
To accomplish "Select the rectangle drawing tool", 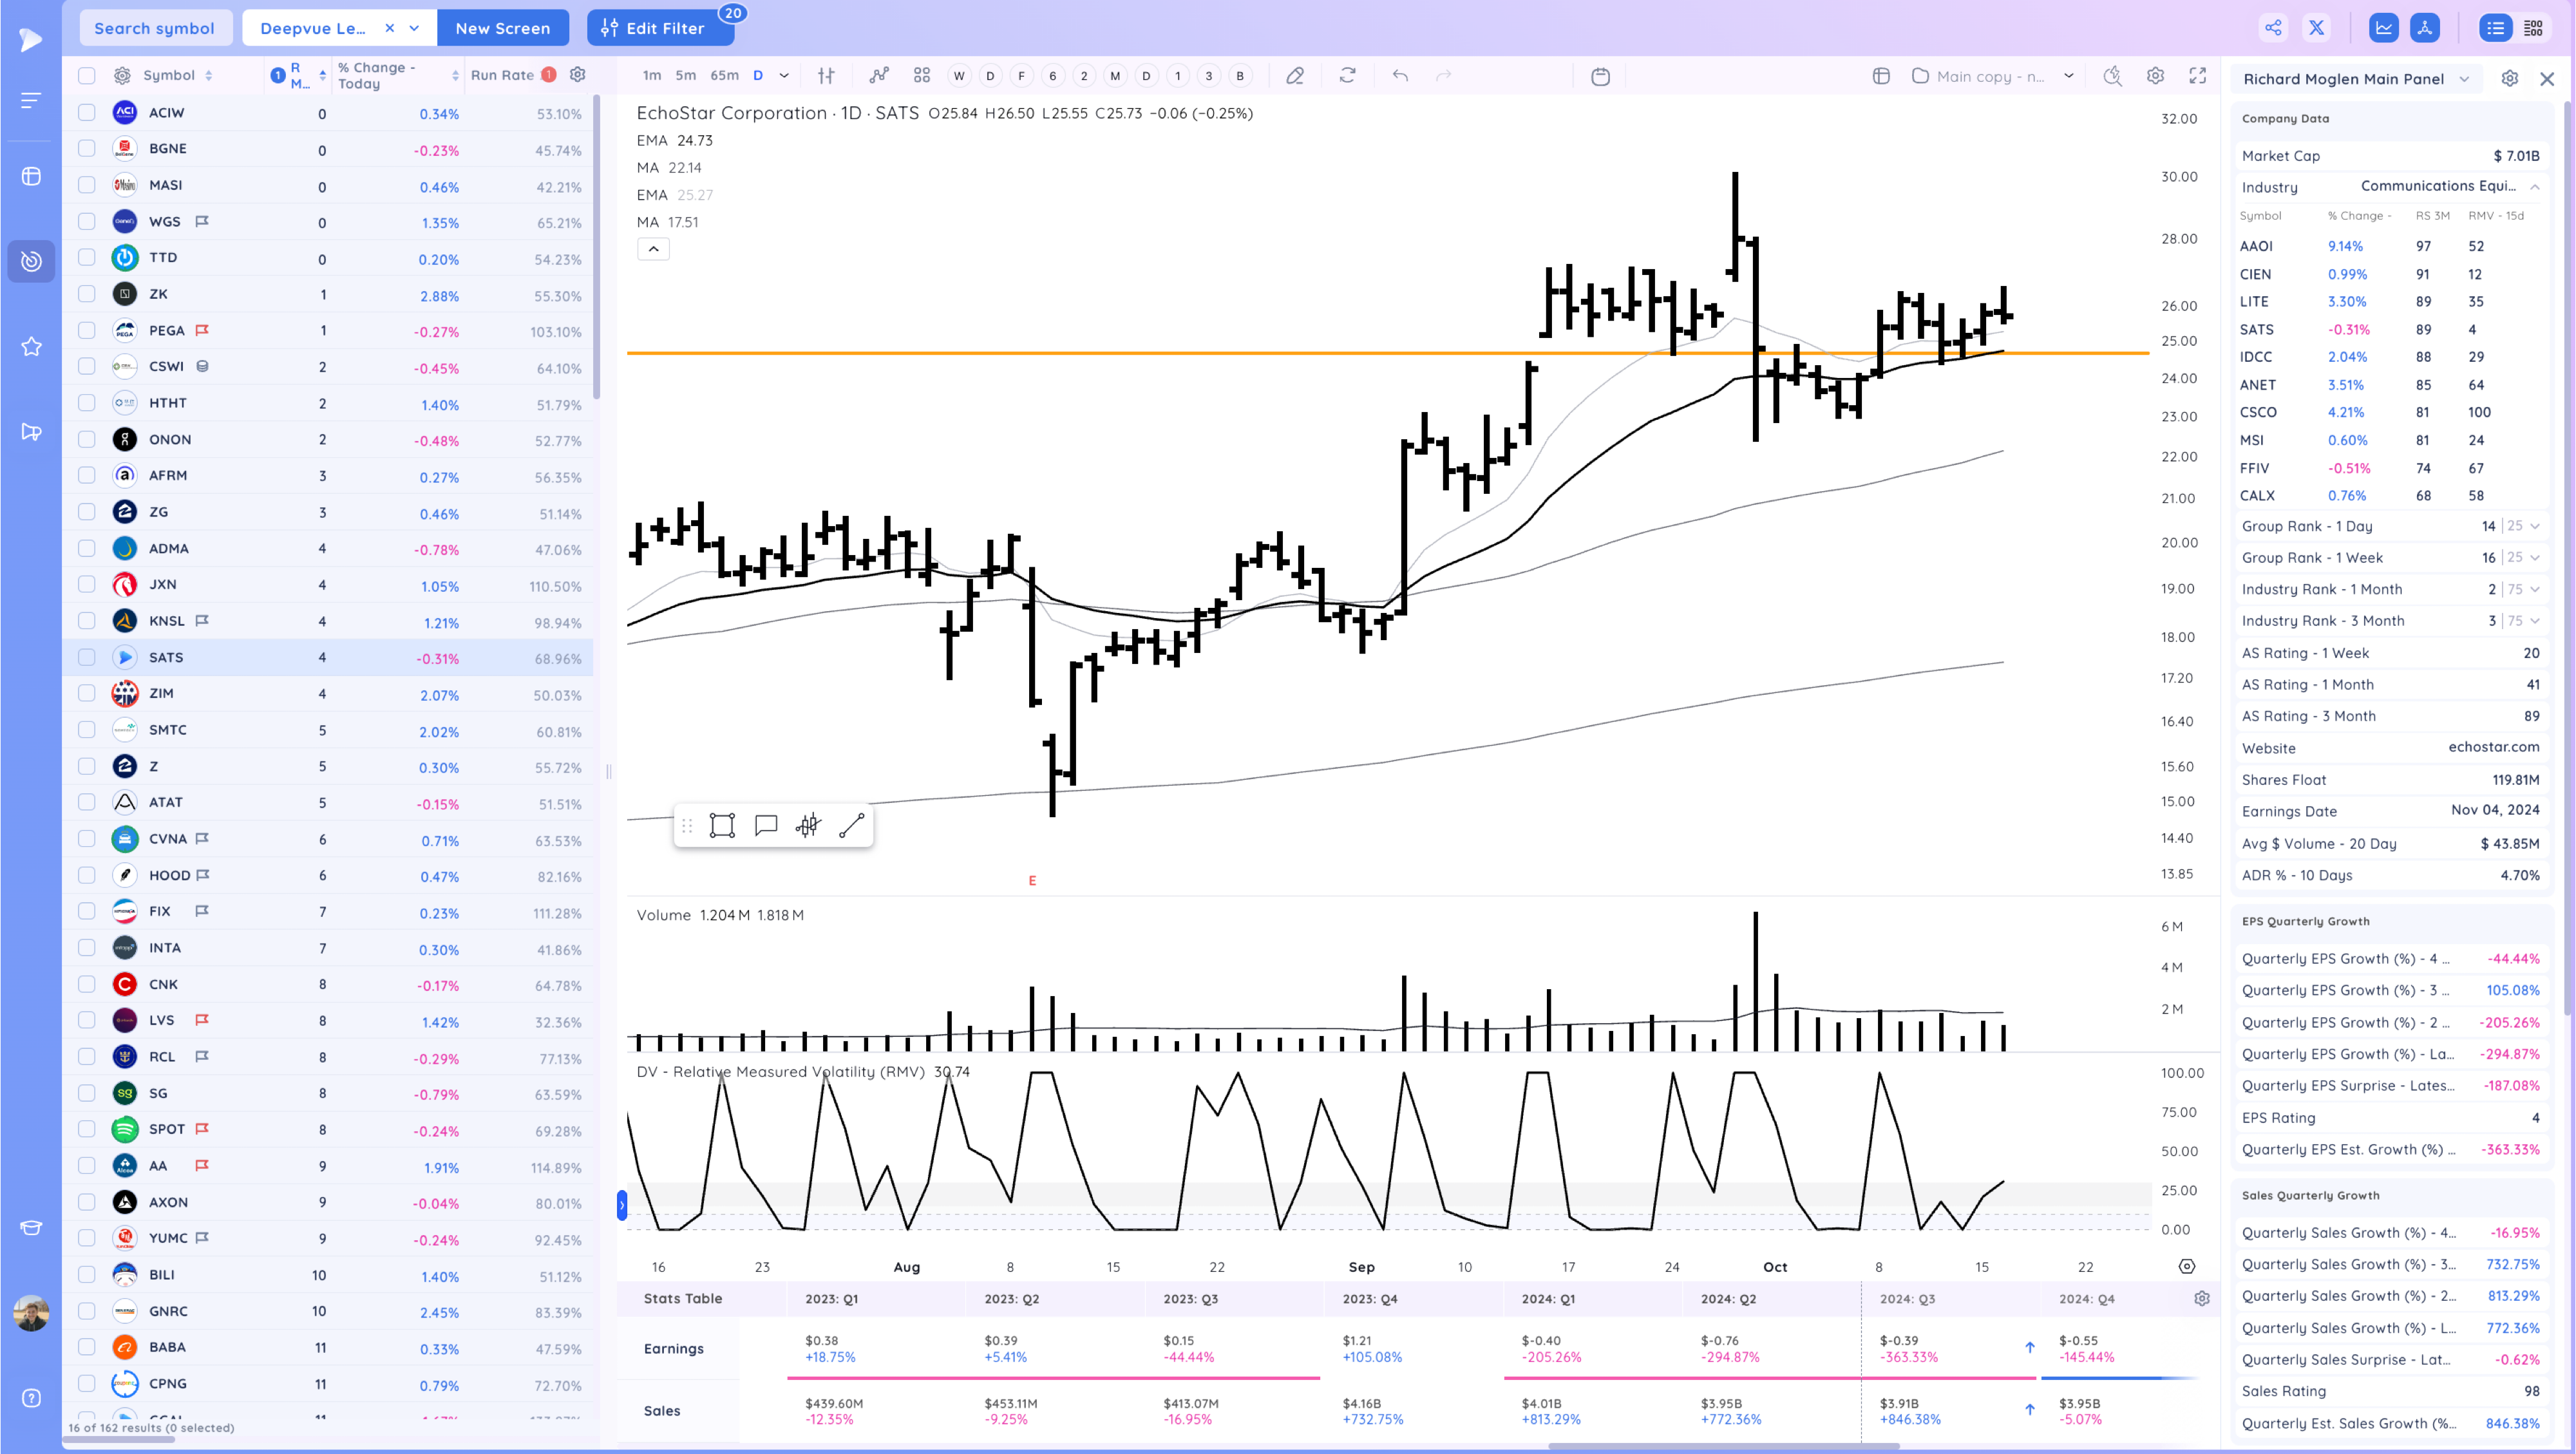I will [722, 825].
